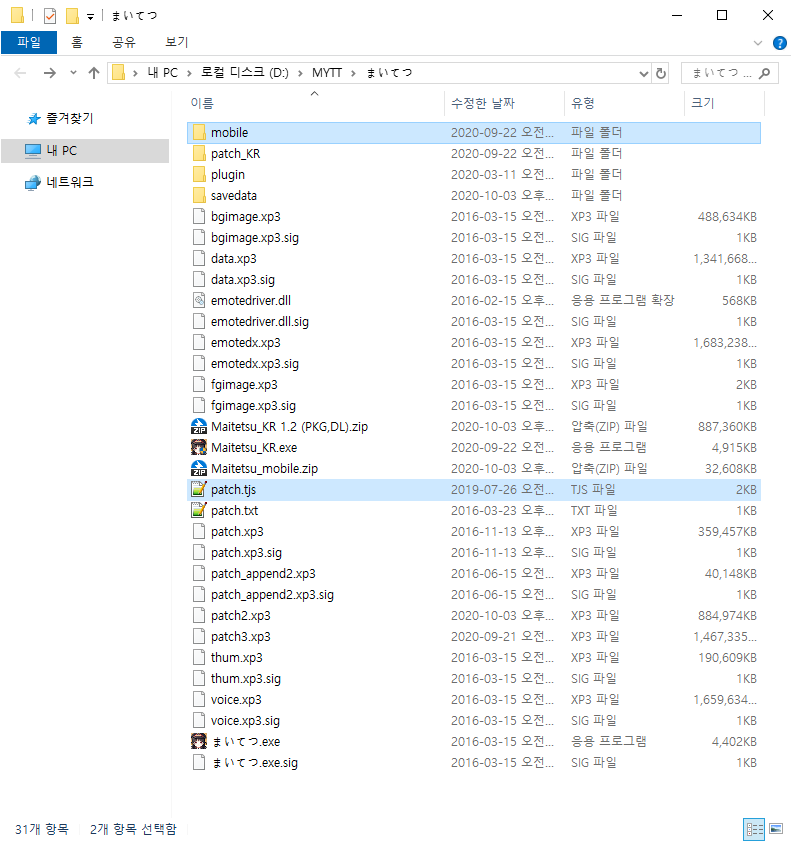Select the emotedriver.dll.sig file name
792x842 pixels.
pos(260,322)
